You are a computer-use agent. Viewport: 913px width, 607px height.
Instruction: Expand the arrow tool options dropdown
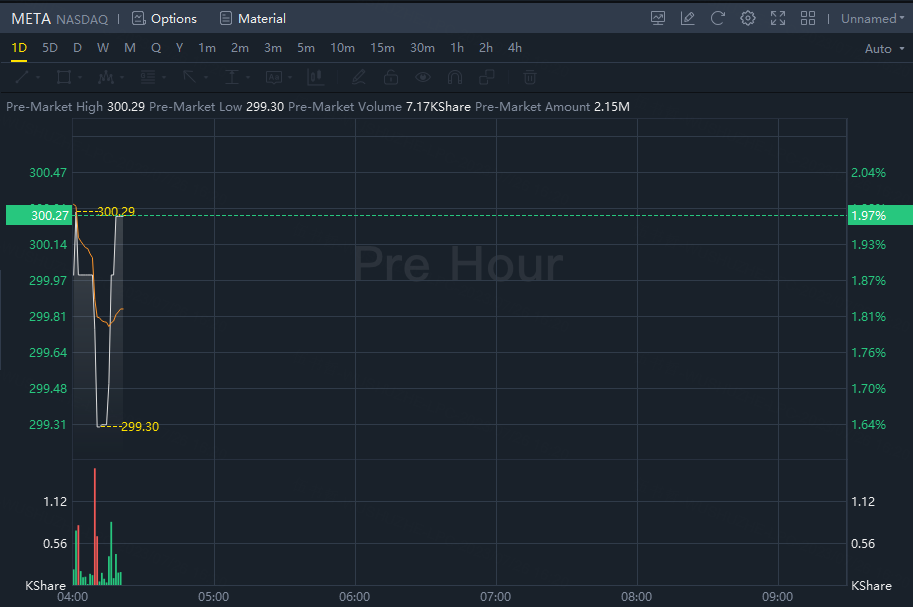pyautogui.click(x=206, y=77)
